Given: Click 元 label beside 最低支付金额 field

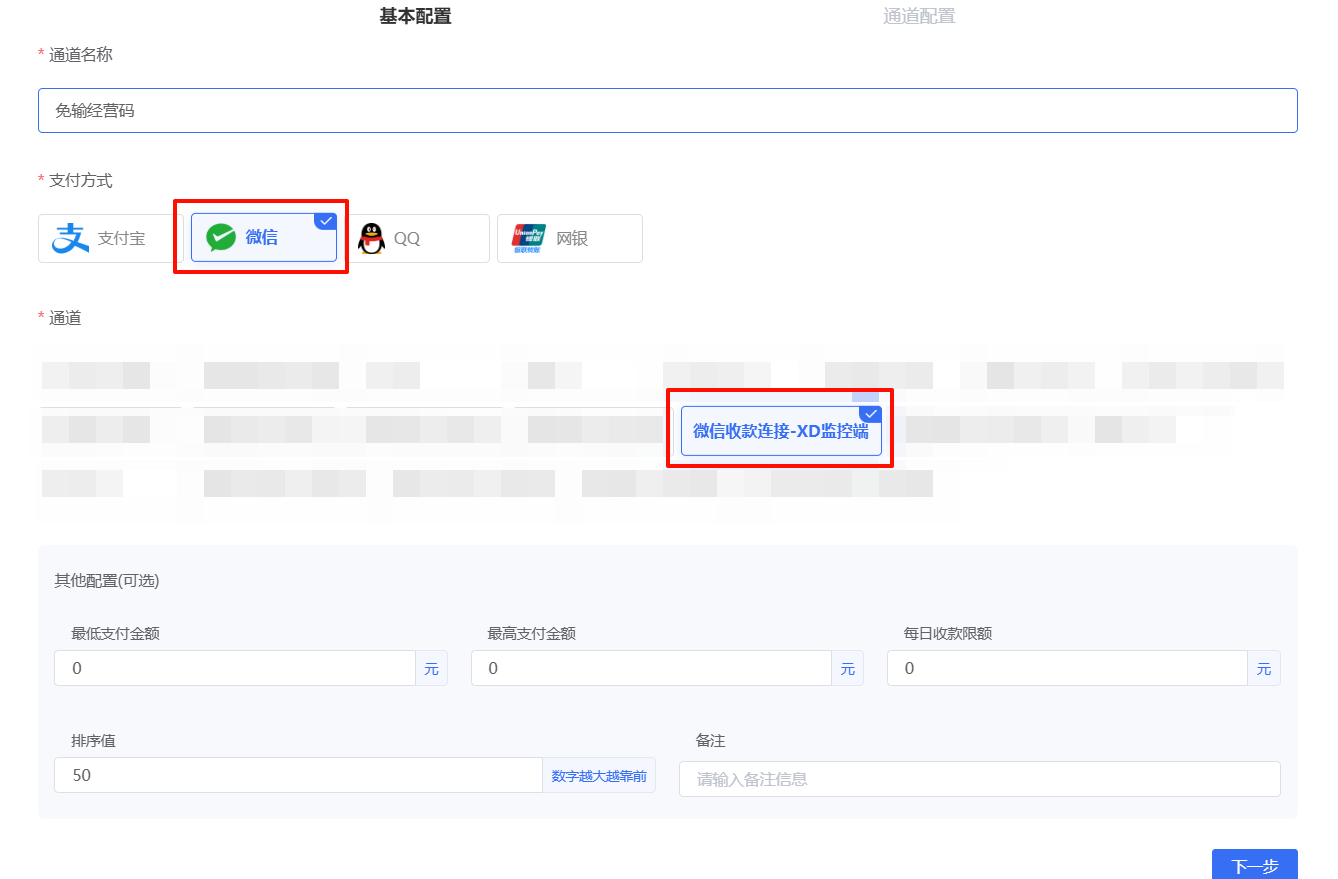Looking at the screenshot, I should (432, 668).
